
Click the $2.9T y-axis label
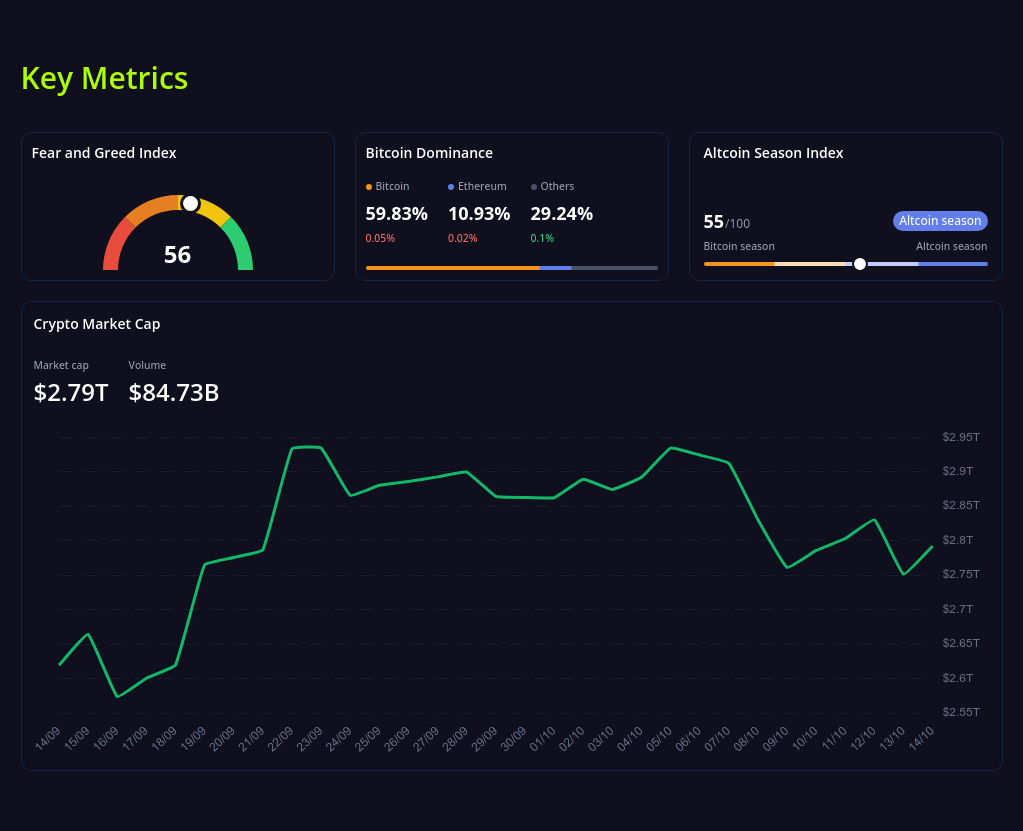click(957, 471)
